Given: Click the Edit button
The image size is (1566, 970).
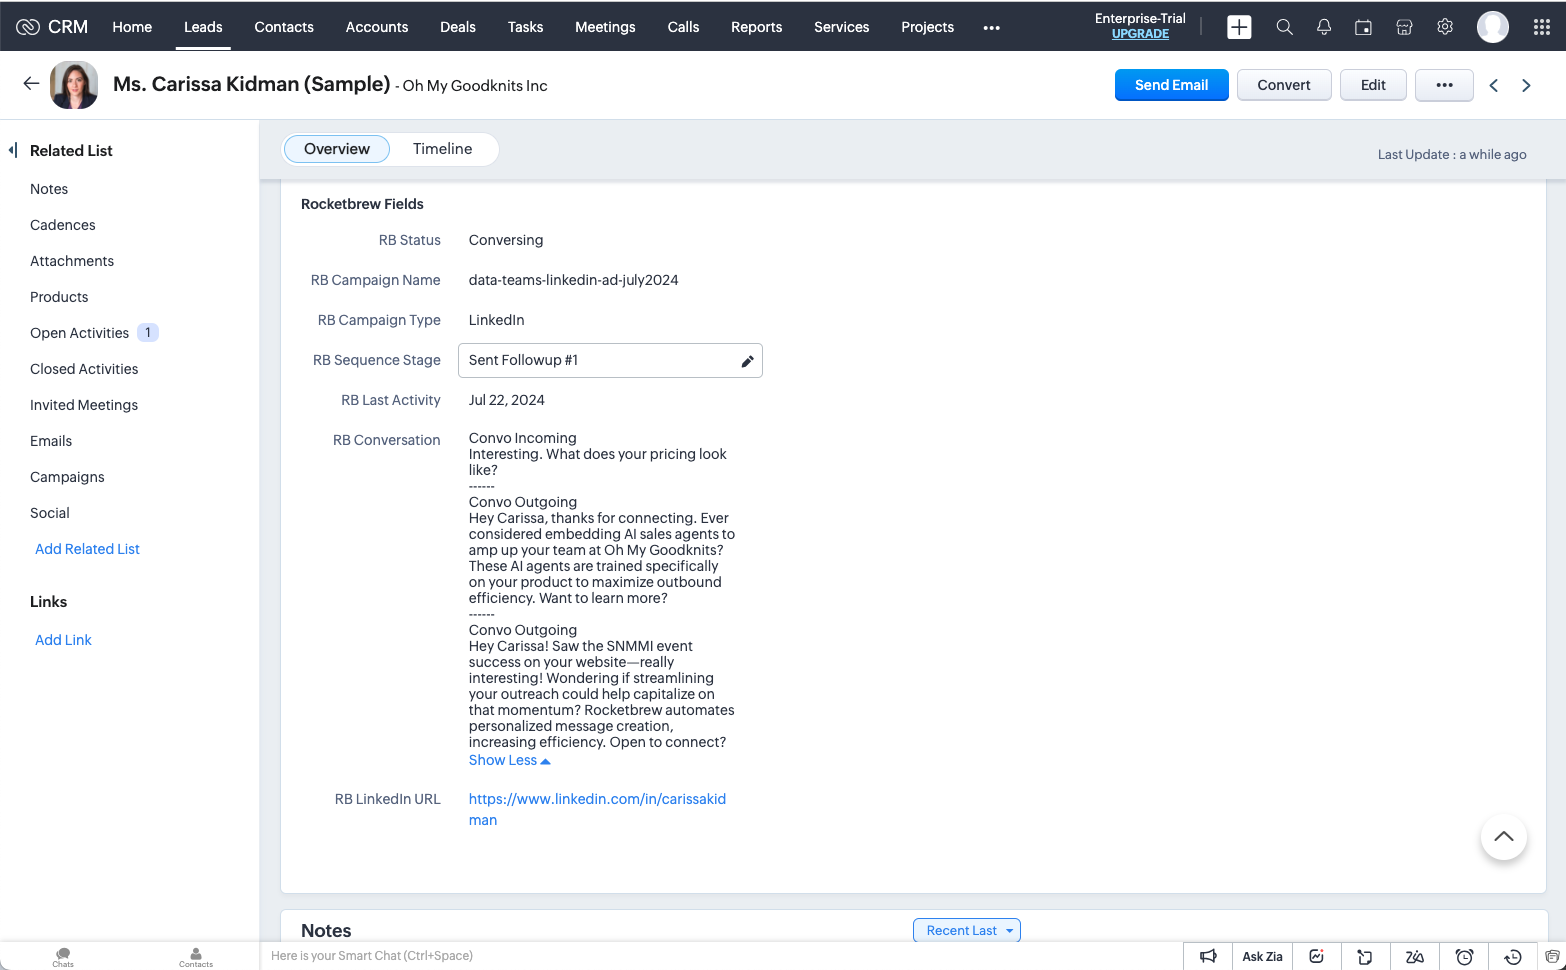Looking at the screenshot, I should 1373,85.
